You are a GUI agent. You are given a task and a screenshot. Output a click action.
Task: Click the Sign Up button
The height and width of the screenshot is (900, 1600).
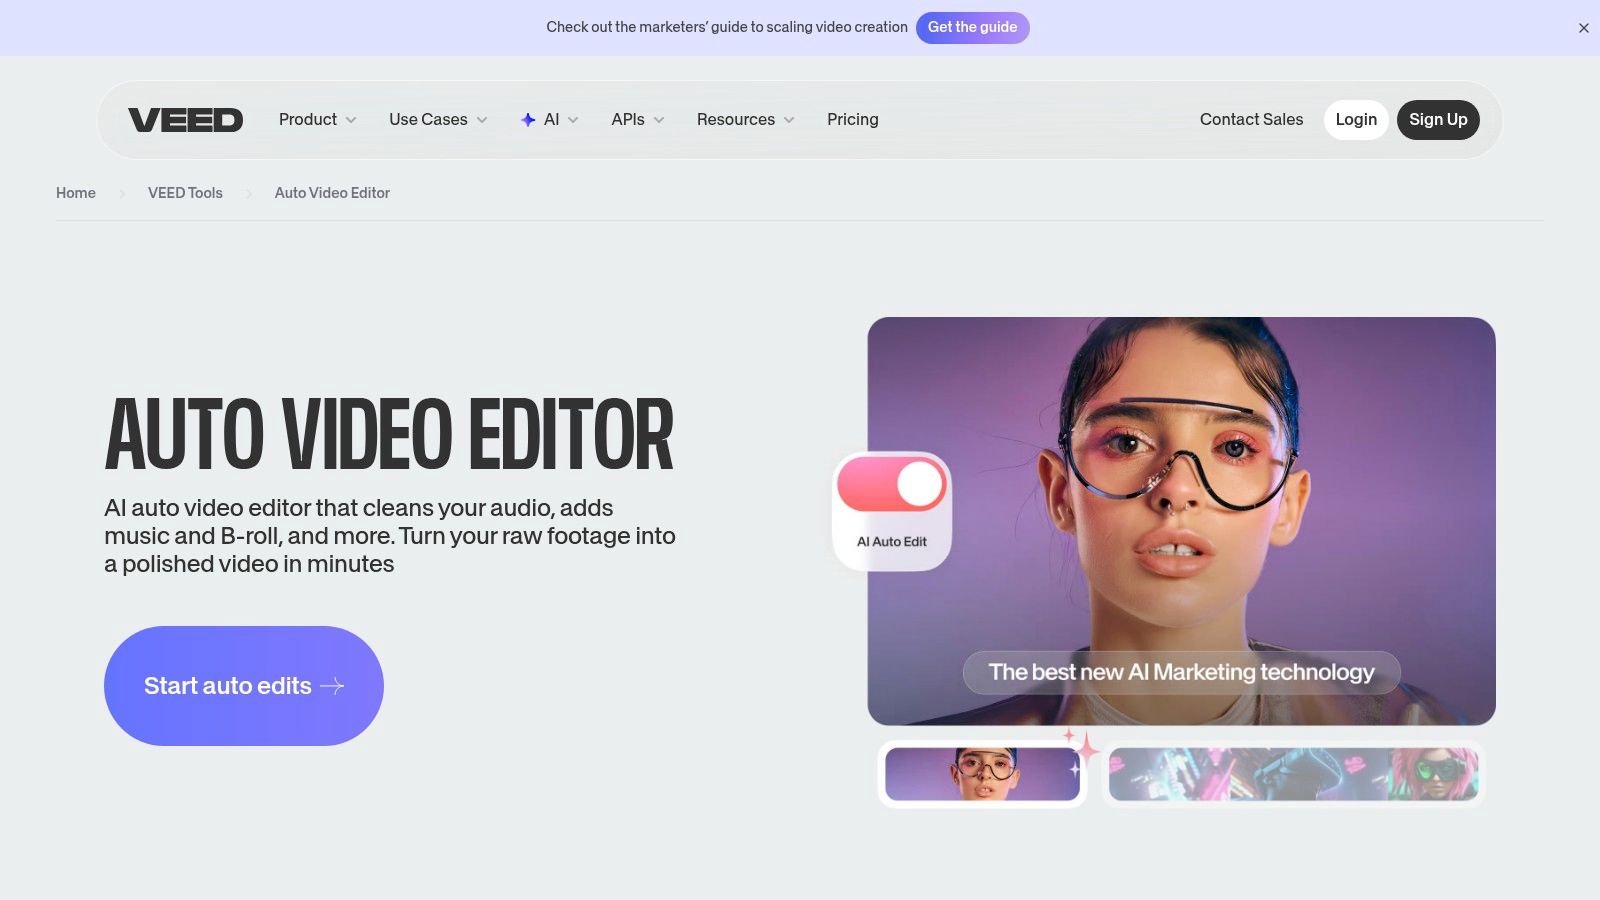1438,120
